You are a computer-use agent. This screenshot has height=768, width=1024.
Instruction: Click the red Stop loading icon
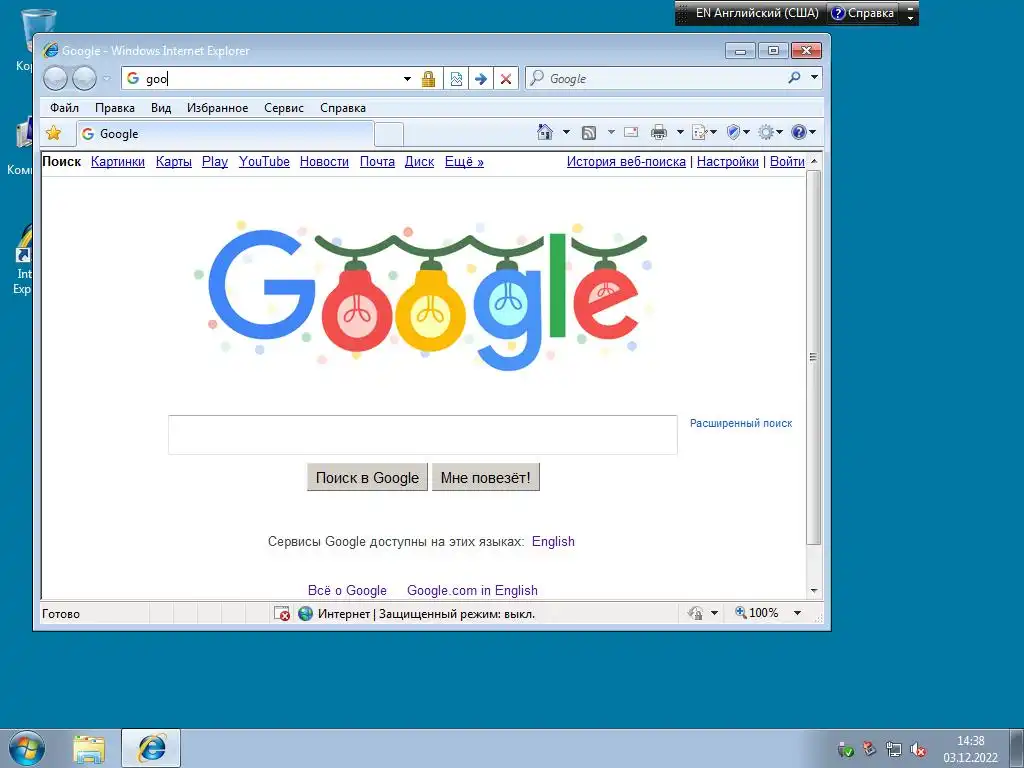pos(505,79)
